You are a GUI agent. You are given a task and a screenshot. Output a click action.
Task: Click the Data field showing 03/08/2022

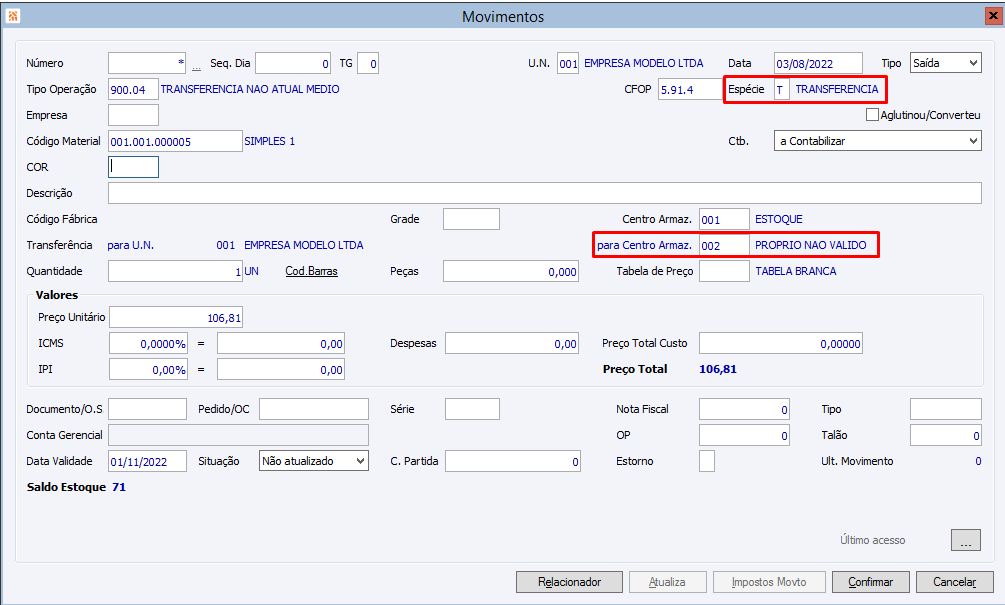818,63
